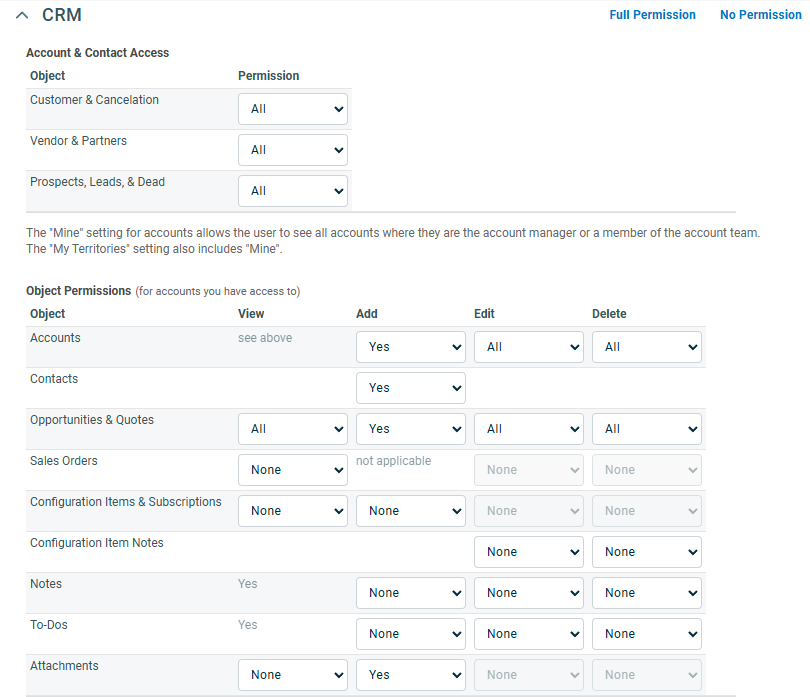Open Configuration Items & Subscriptions Add dropdown
The image size is (810, 697).
click(x=411, y=511)
